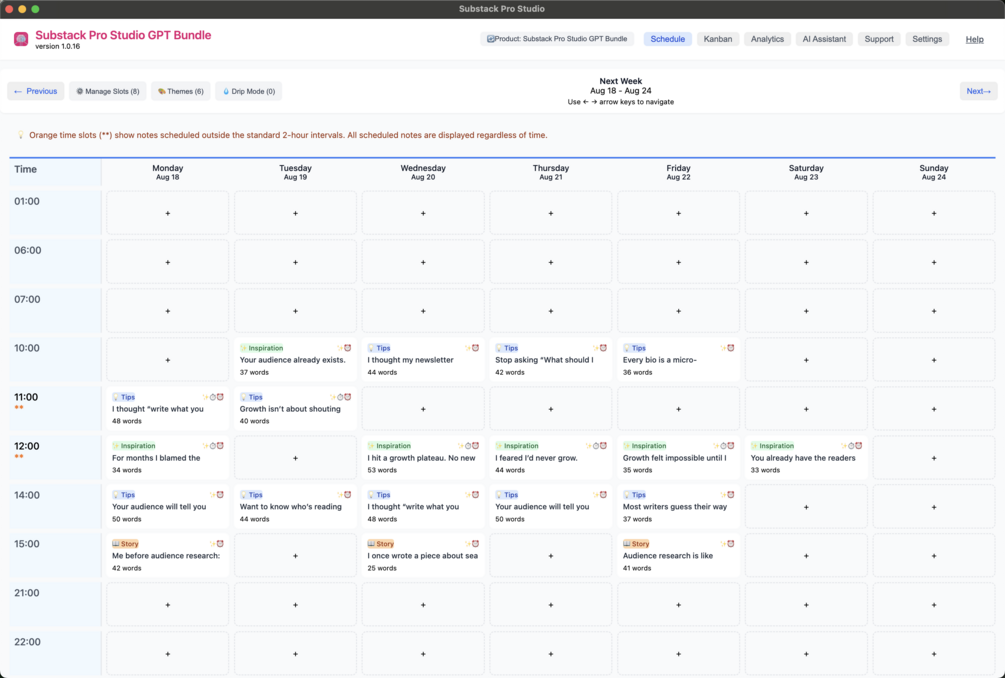Click the sparkle icon on 'I hit a growth plateau' note
The image size is (1005, 678).
(461, 446)
